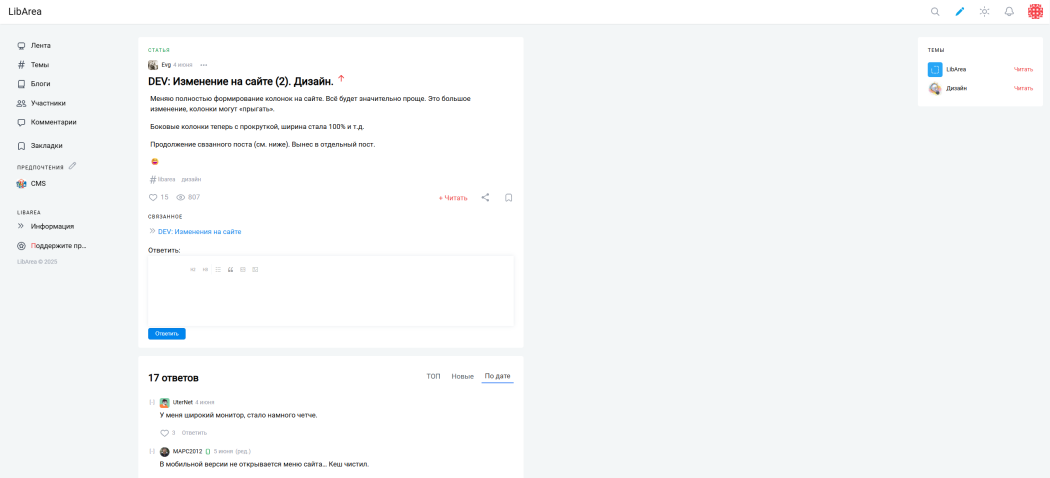Click the blue LibArea topic icon
1050x478 pixels.
[935, 69]
